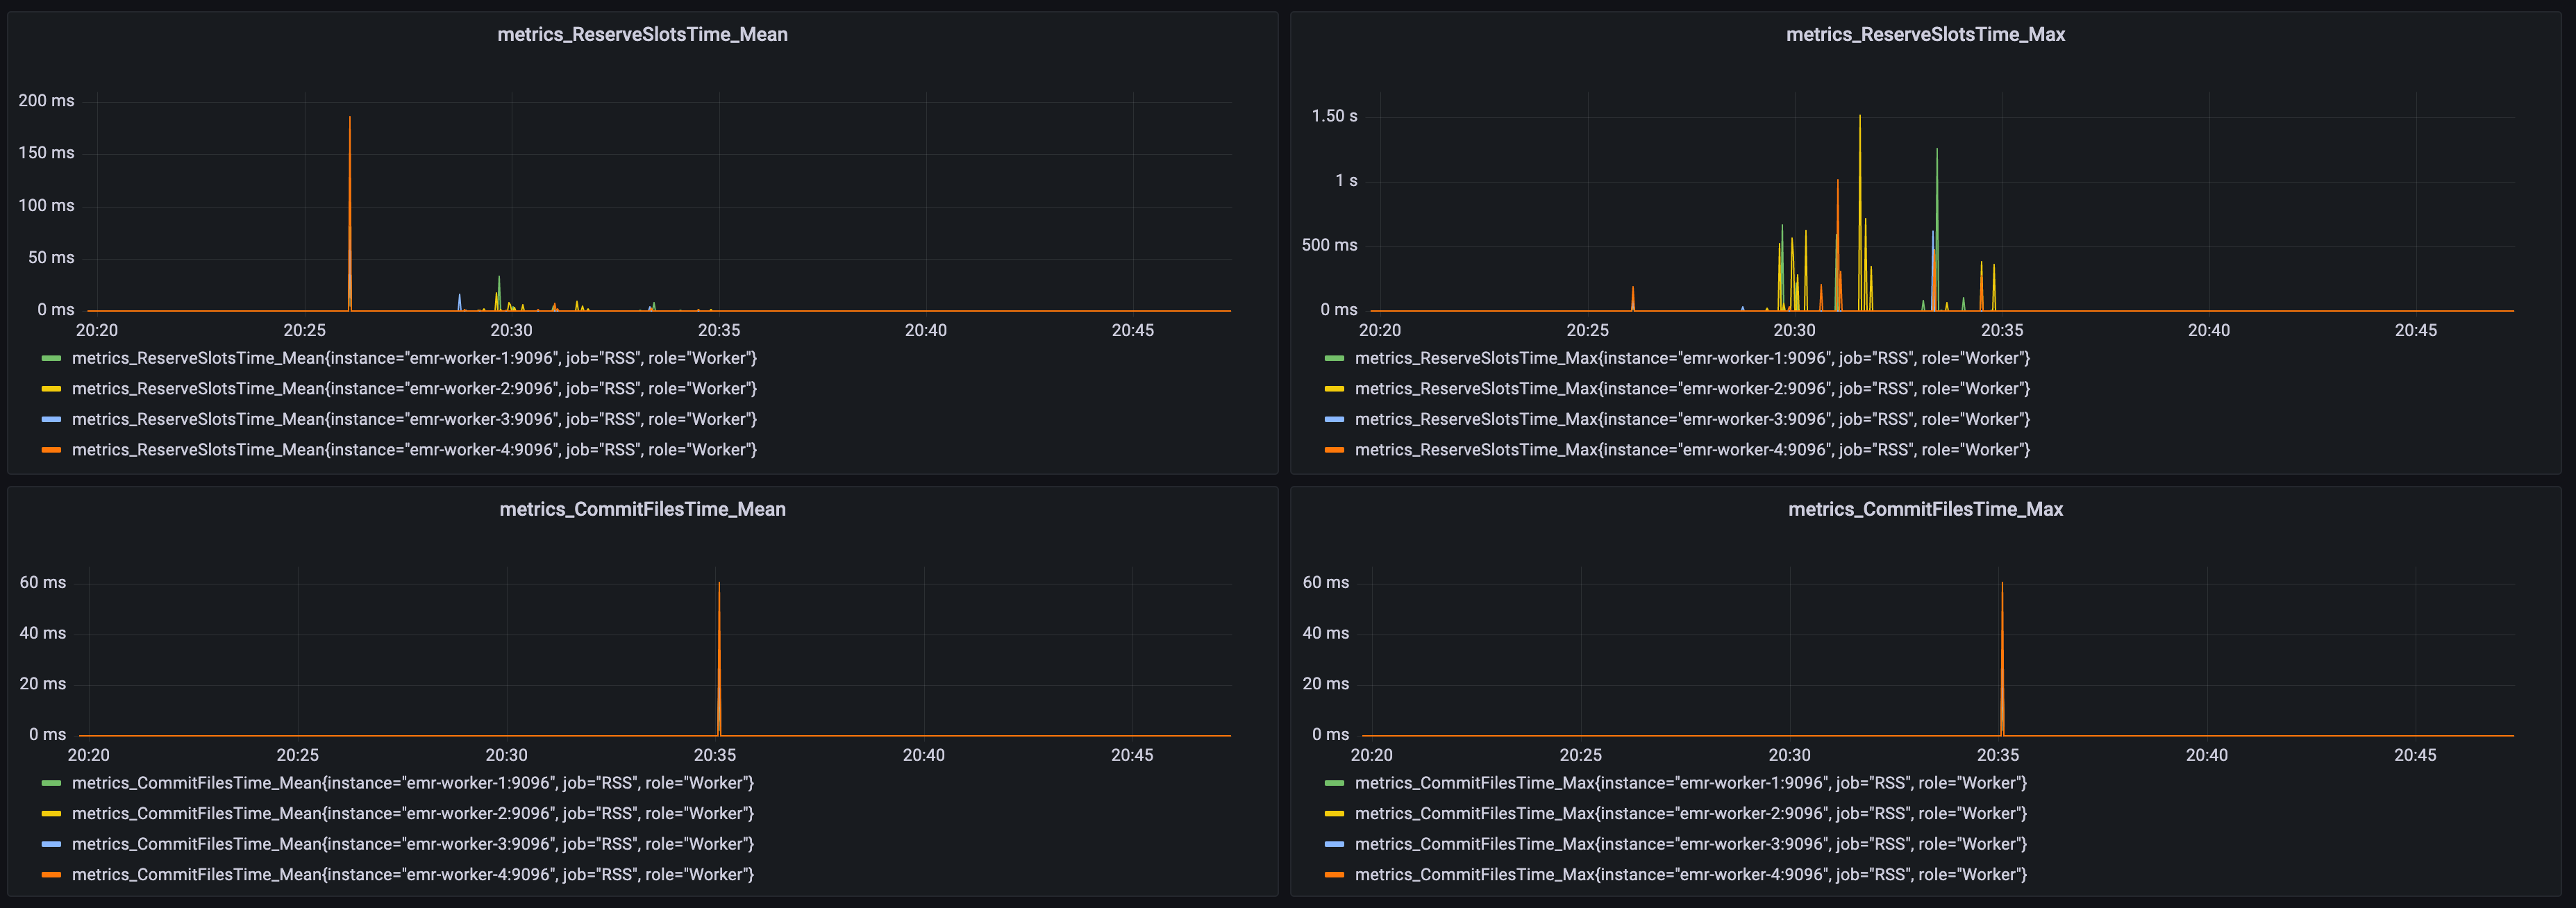Toggle emr-worker-2 series in ReserveSlotsTime_Mean legend
Screen dimensions: 2576x908
414,388
